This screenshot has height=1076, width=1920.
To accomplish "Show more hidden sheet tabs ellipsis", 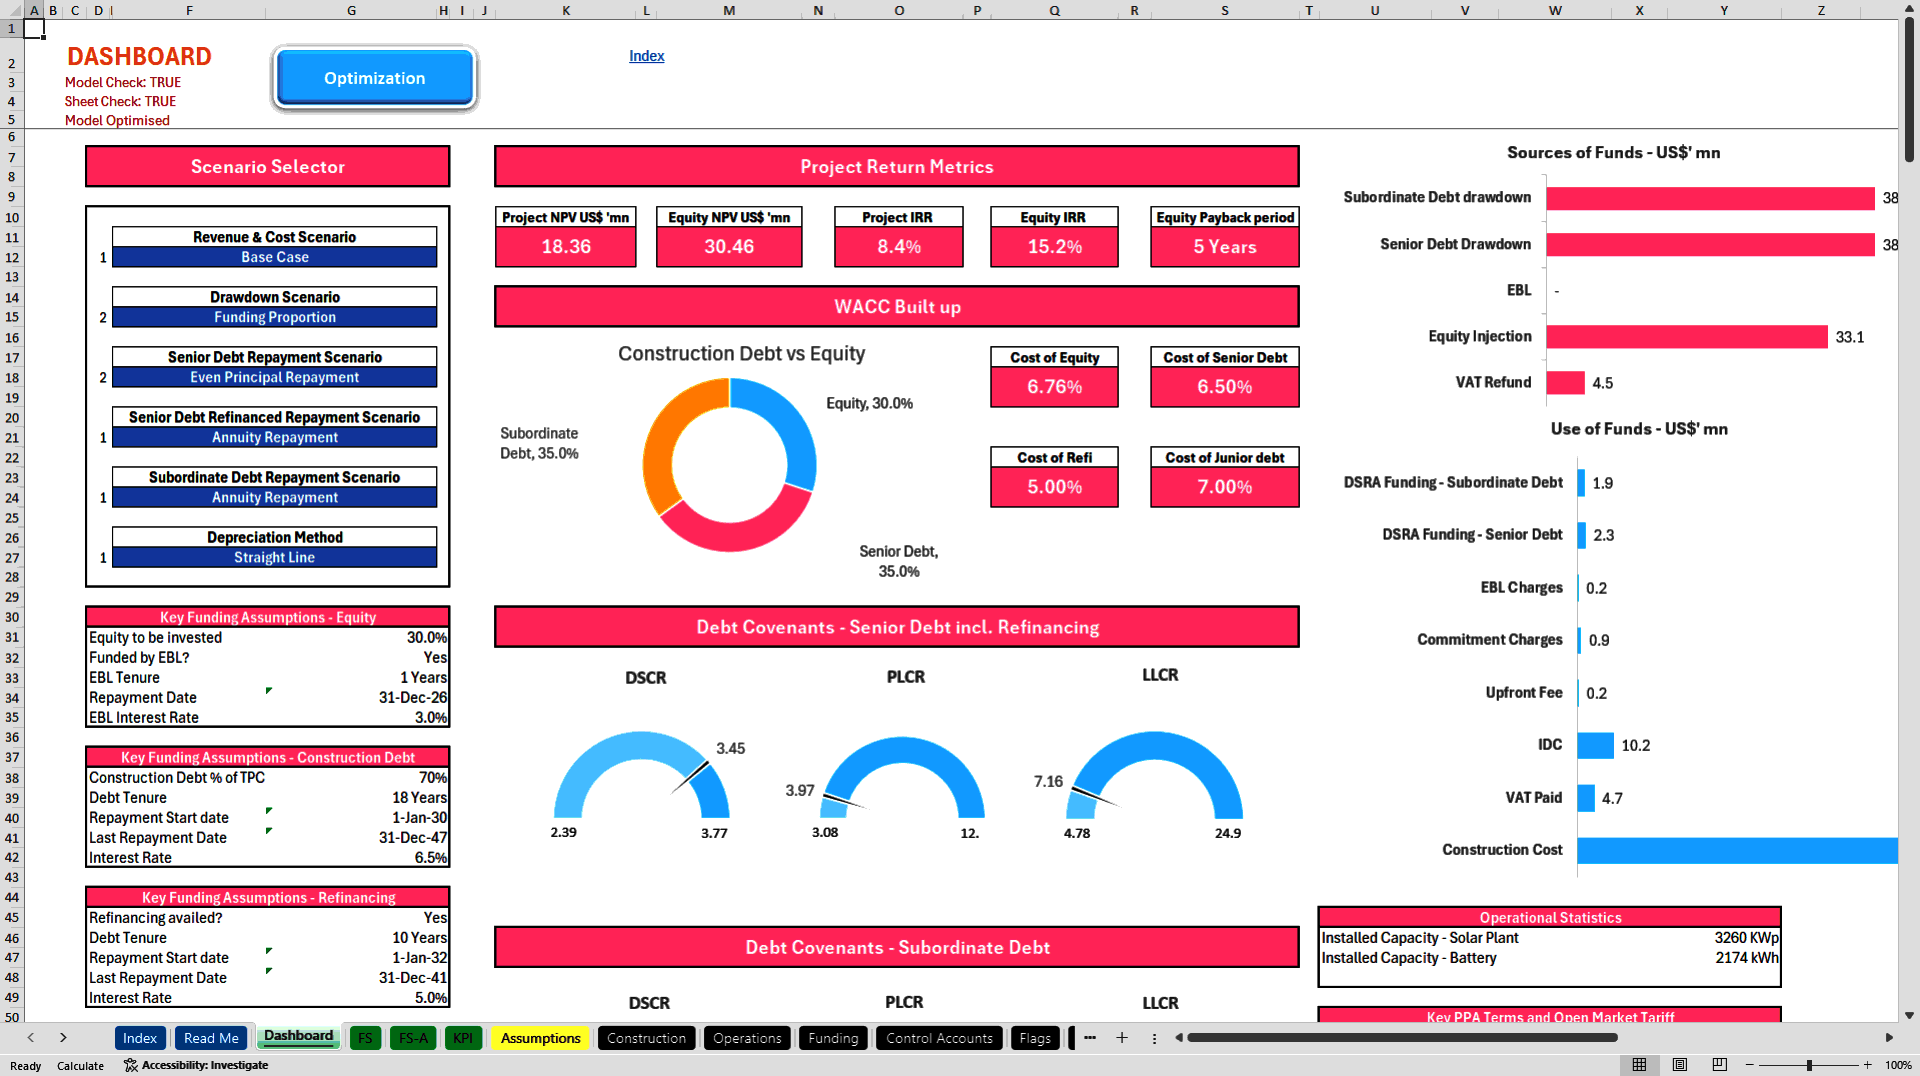I will point(1090,1038).
